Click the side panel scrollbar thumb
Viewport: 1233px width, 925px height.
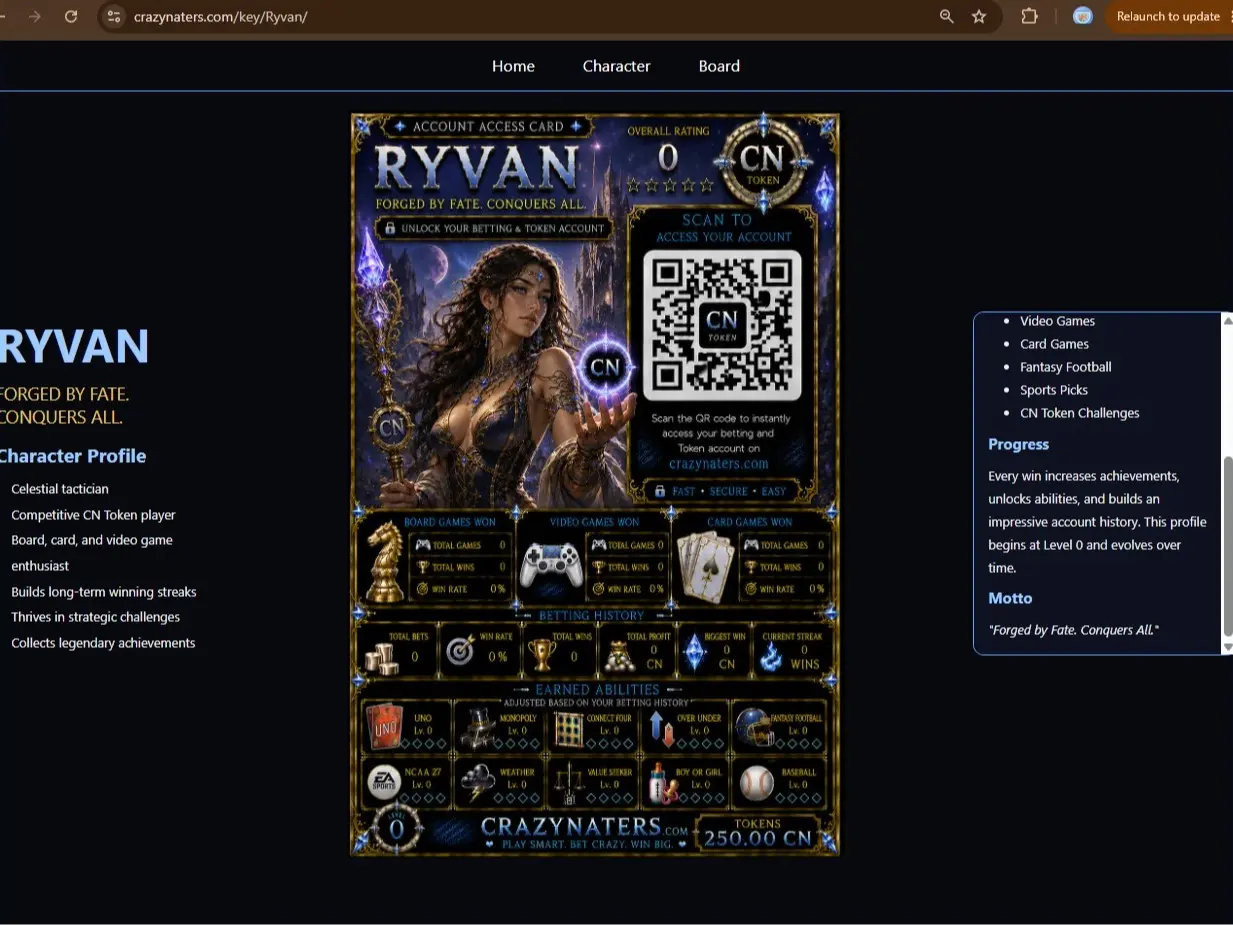1228,546
